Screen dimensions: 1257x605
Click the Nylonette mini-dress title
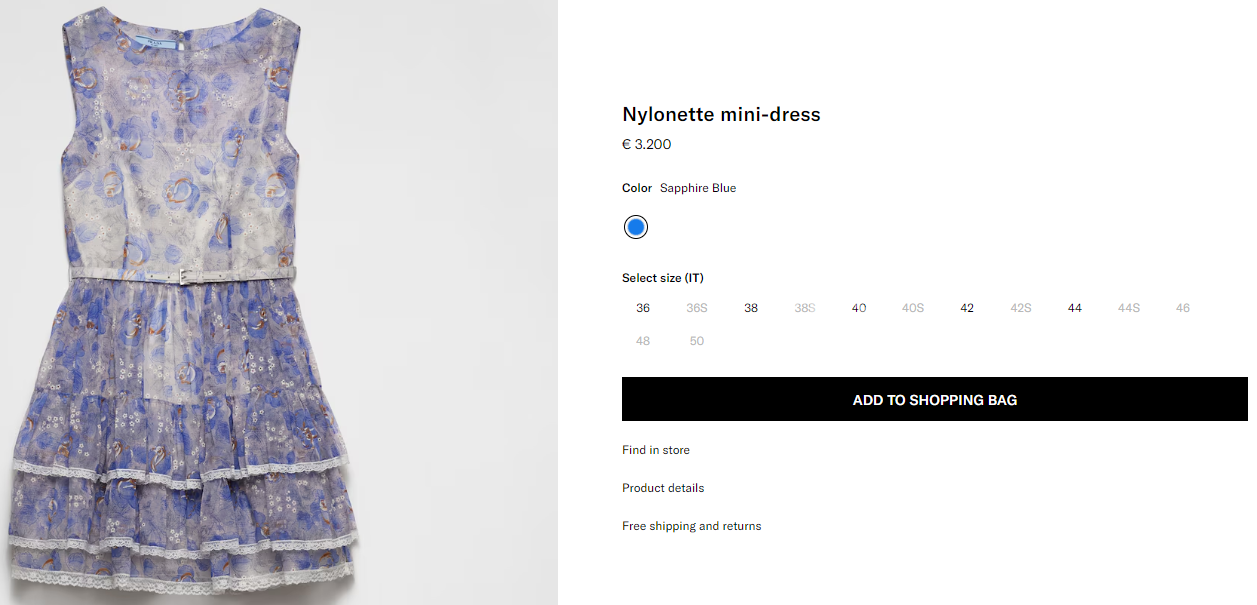coord(721,115)
